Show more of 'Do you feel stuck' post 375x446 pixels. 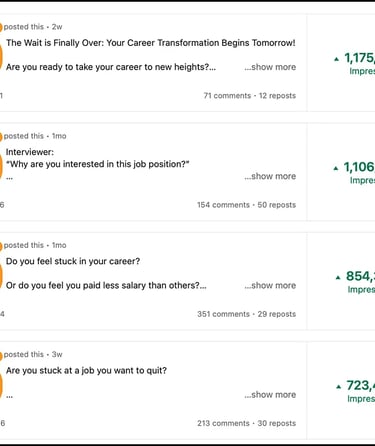coord(270,285)
